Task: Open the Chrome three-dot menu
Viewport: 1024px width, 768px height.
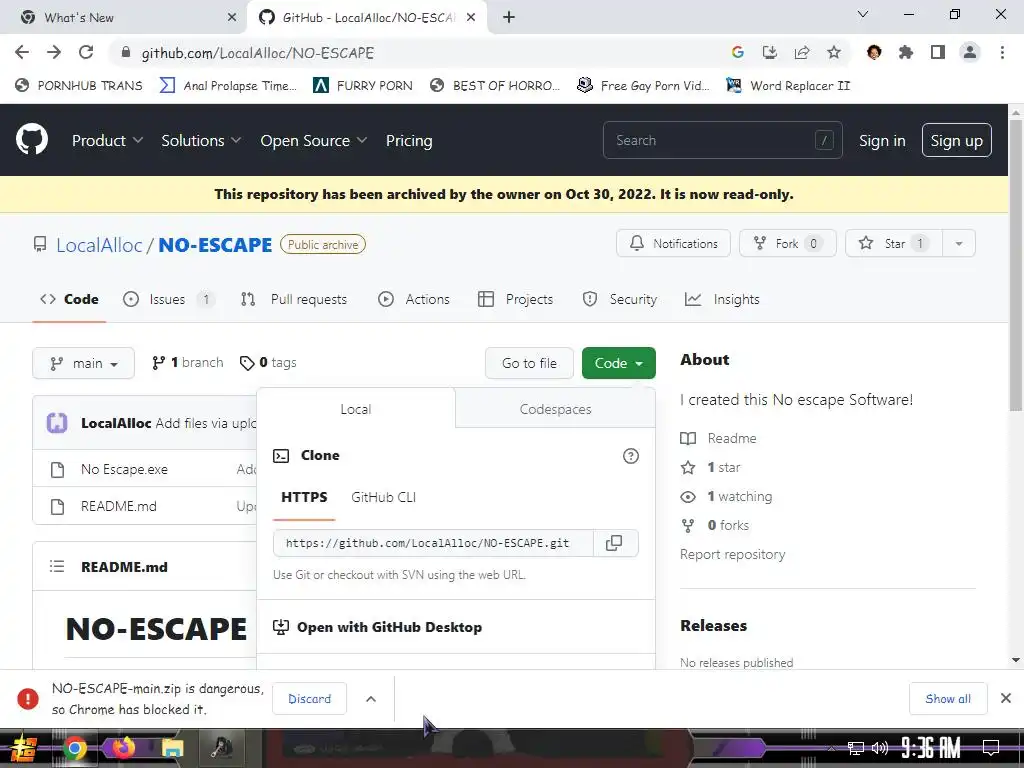Action: coord(1002,52)
